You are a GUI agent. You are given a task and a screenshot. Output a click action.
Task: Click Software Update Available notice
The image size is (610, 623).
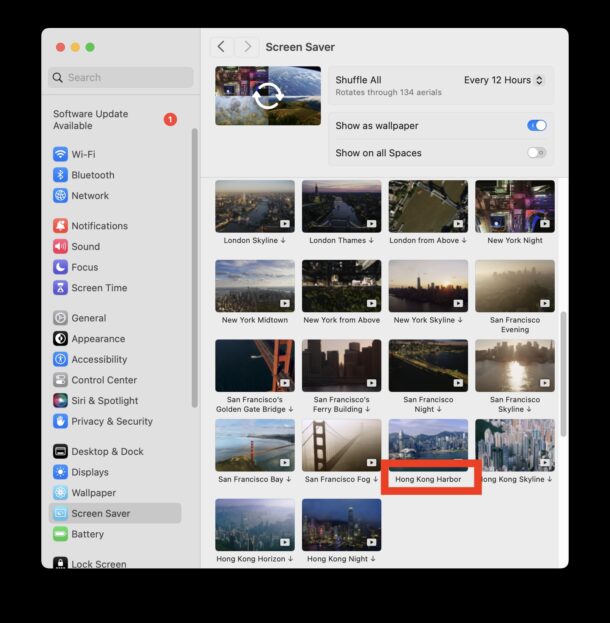pyautogui.click(x=91, y=120)
